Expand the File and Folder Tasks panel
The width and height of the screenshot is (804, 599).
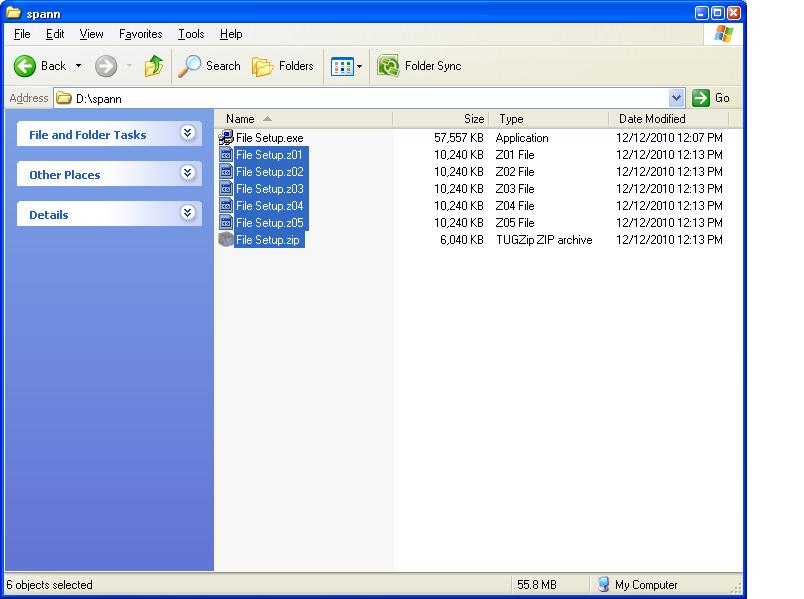click(x=187, y=133)
